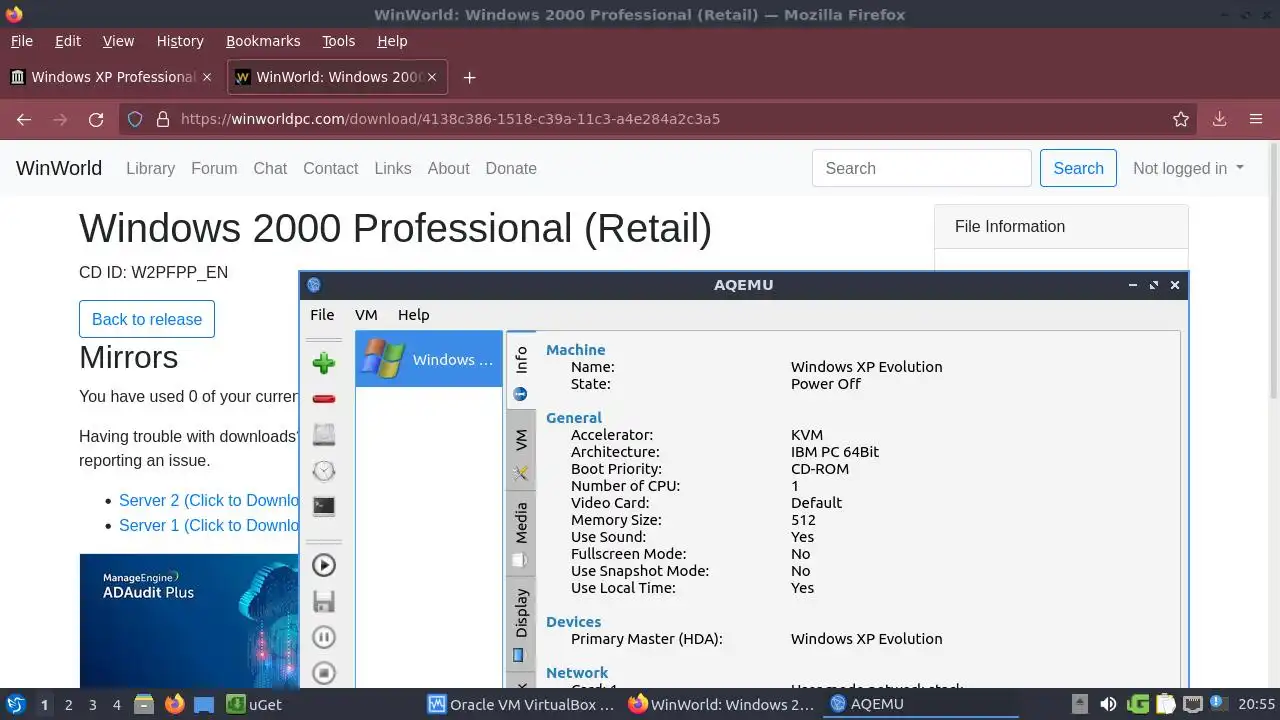1280x720 pixels.
Task: Switch to the Media vertical tab
Action: (521, 533)
